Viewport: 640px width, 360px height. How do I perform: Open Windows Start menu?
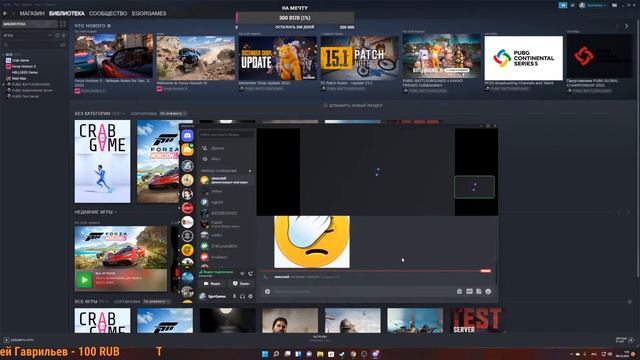click(x=265, y=354)
